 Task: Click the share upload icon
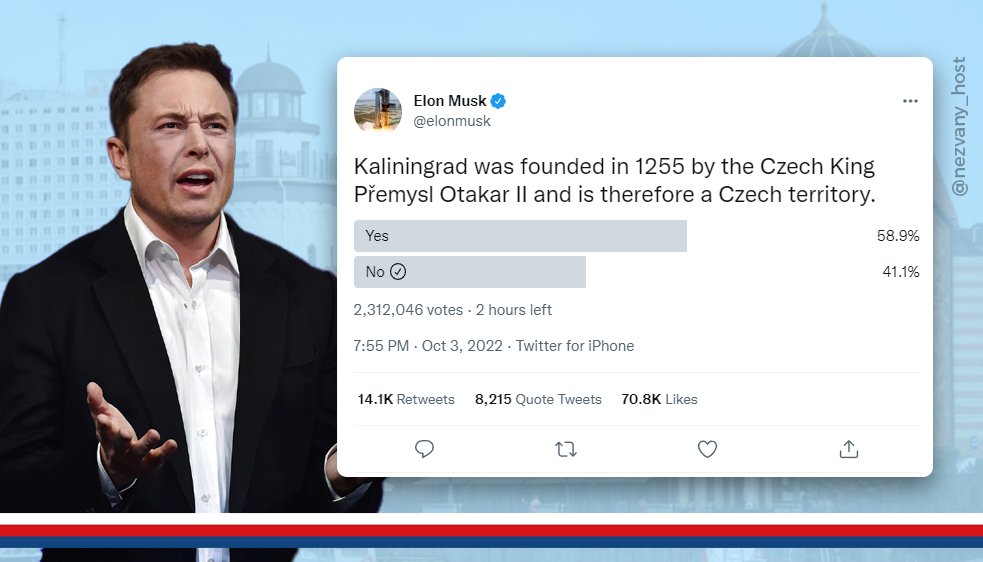pos(849,449)
